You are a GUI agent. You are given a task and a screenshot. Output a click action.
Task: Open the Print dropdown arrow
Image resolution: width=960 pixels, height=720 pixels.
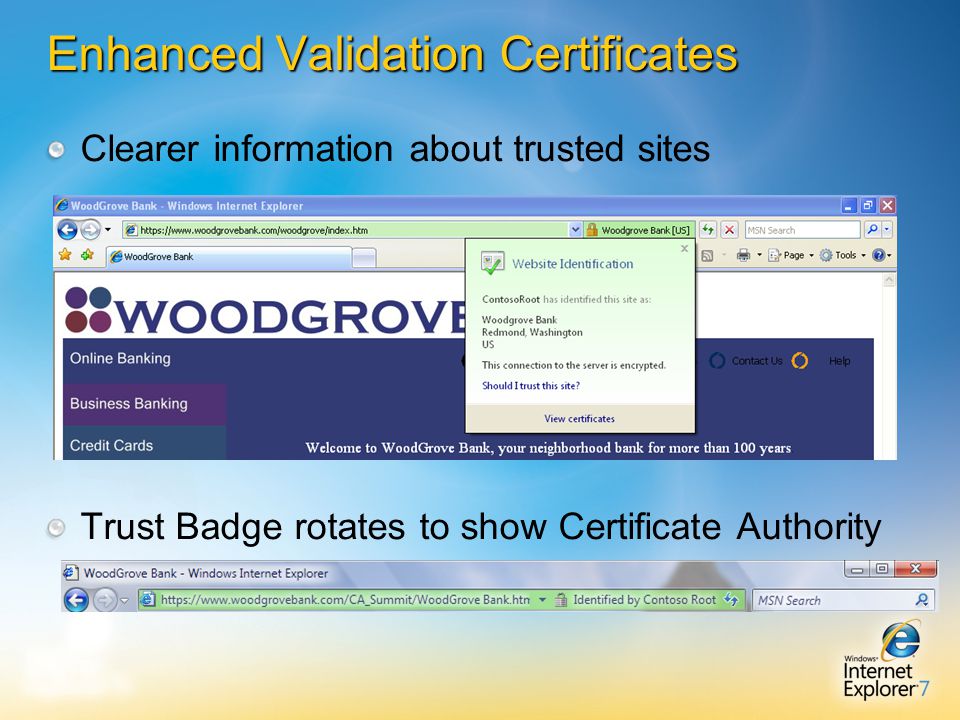click(x=759, y=255)
